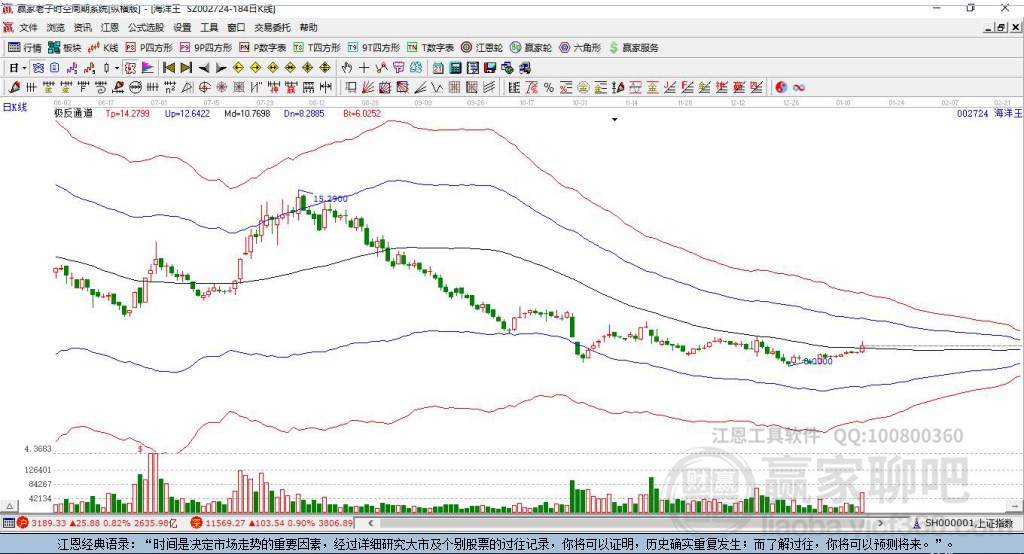Click the status bar grid icon
The image size is (1024, 554).
pos(8,523)
